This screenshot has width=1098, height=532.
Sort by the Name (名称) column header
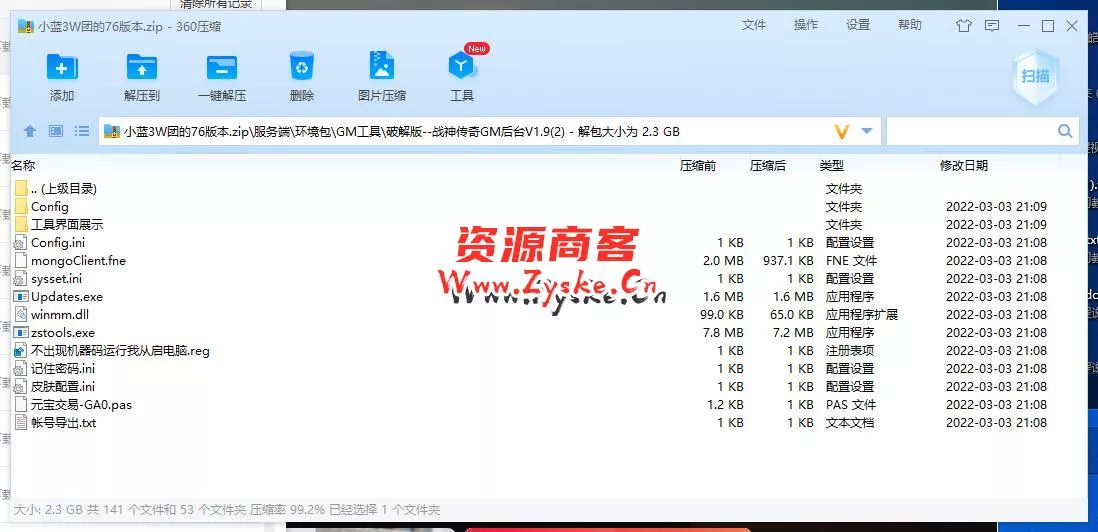coord(23,165)
